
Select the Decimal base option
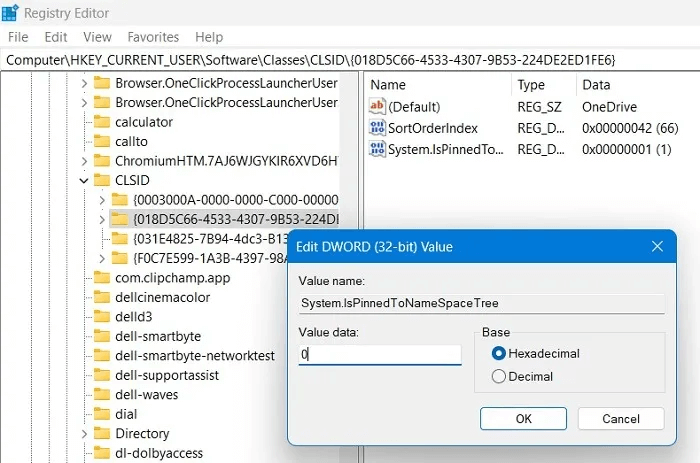(x=522, y=376)
